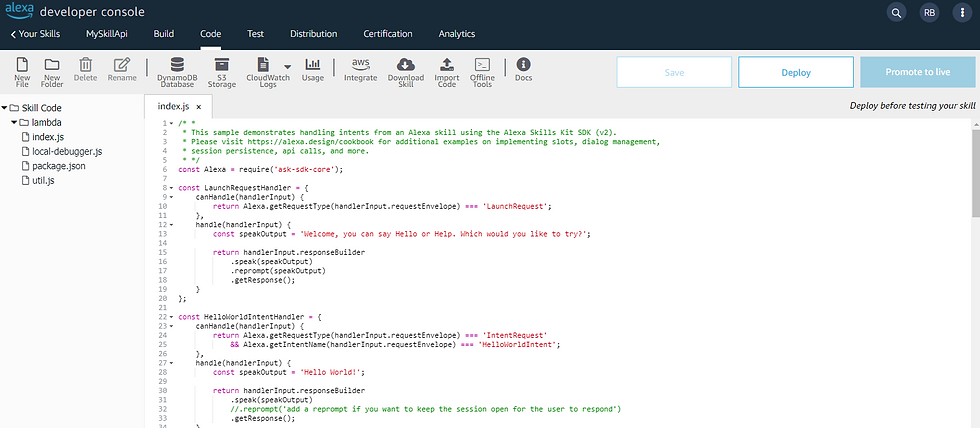Image resolution: width=980 pixels, height=428 pixels.
Task: Open the Distribution tab
Action: [314, 34]
